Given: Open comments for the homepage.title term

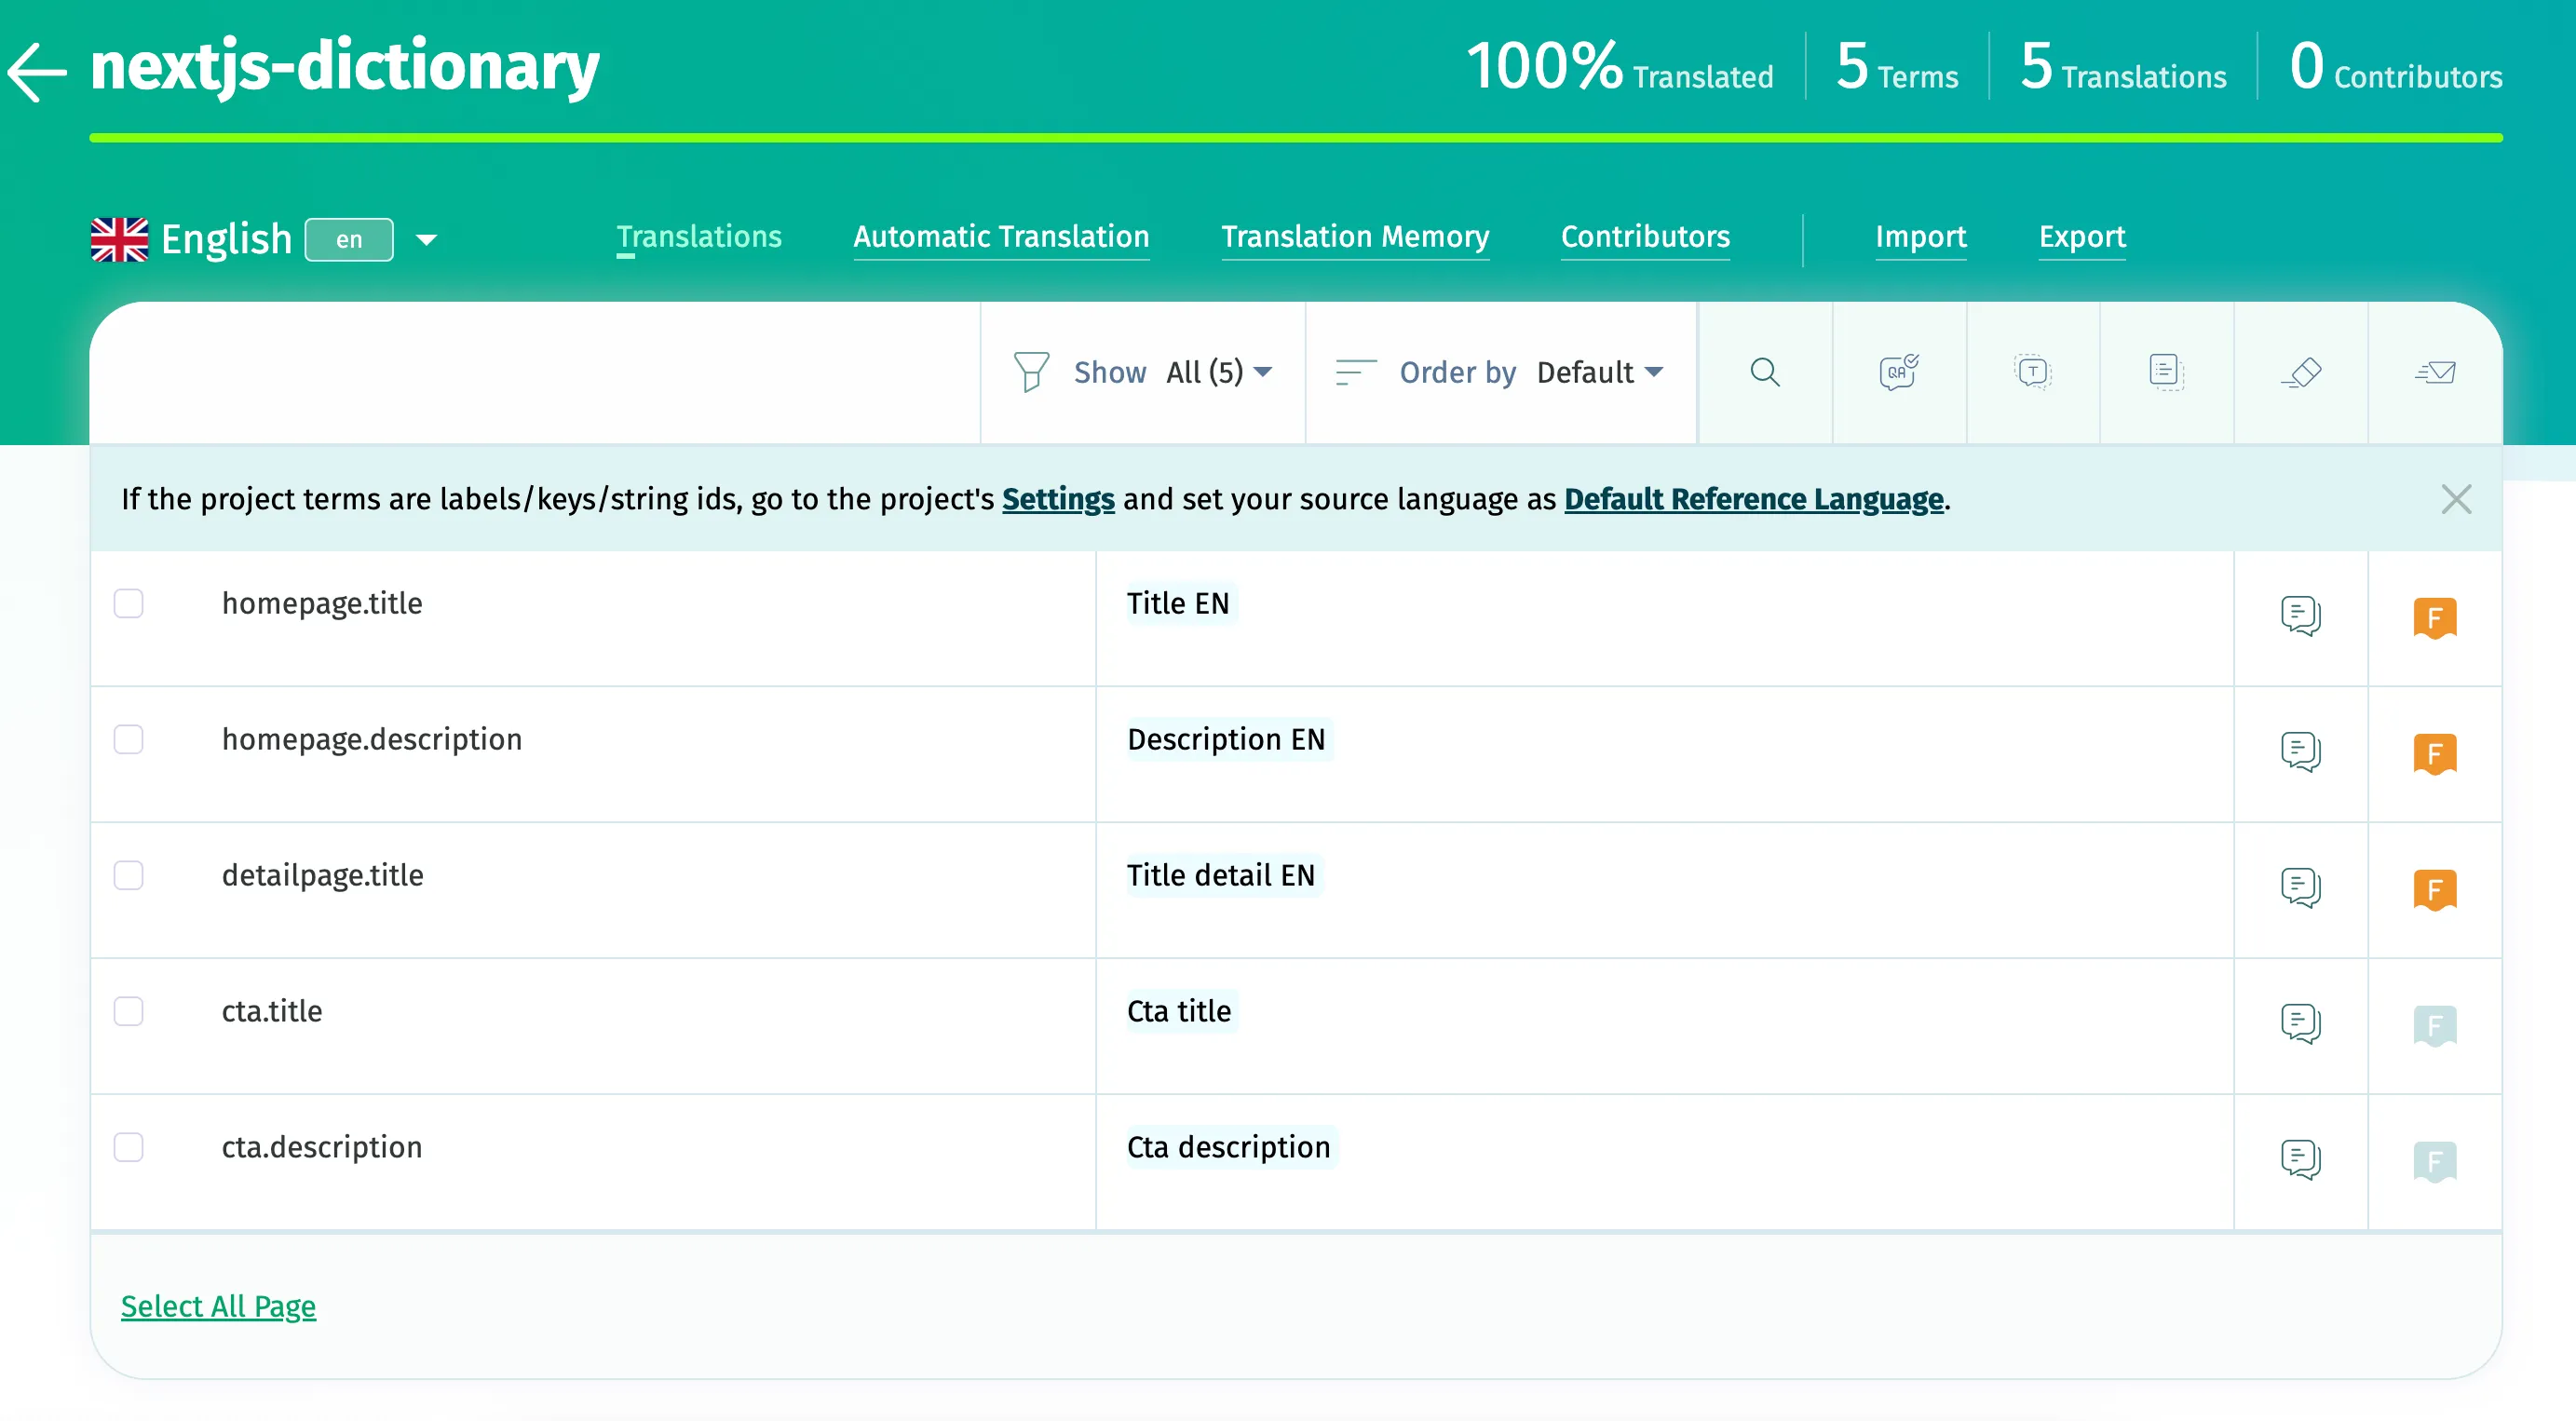Looking at the screenshot, I should [2301, 616].
